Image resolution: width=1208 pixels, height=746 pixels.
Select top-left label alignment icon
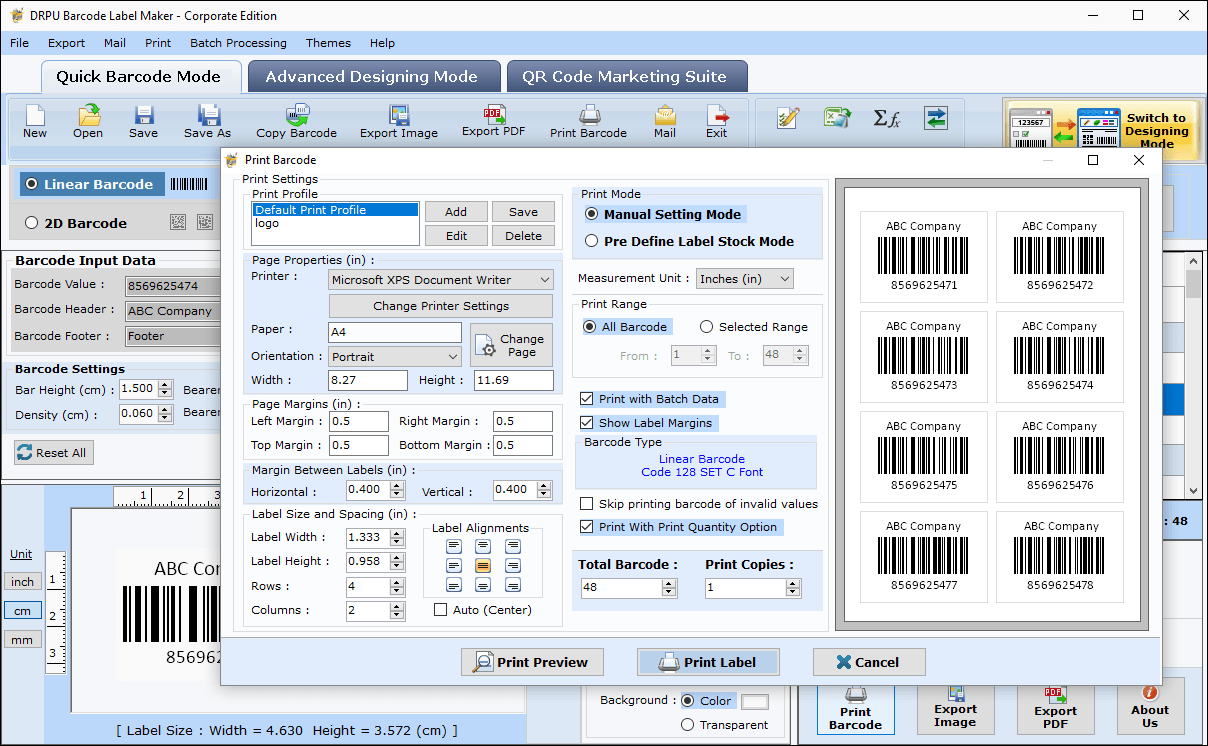[x=454, y=546]
